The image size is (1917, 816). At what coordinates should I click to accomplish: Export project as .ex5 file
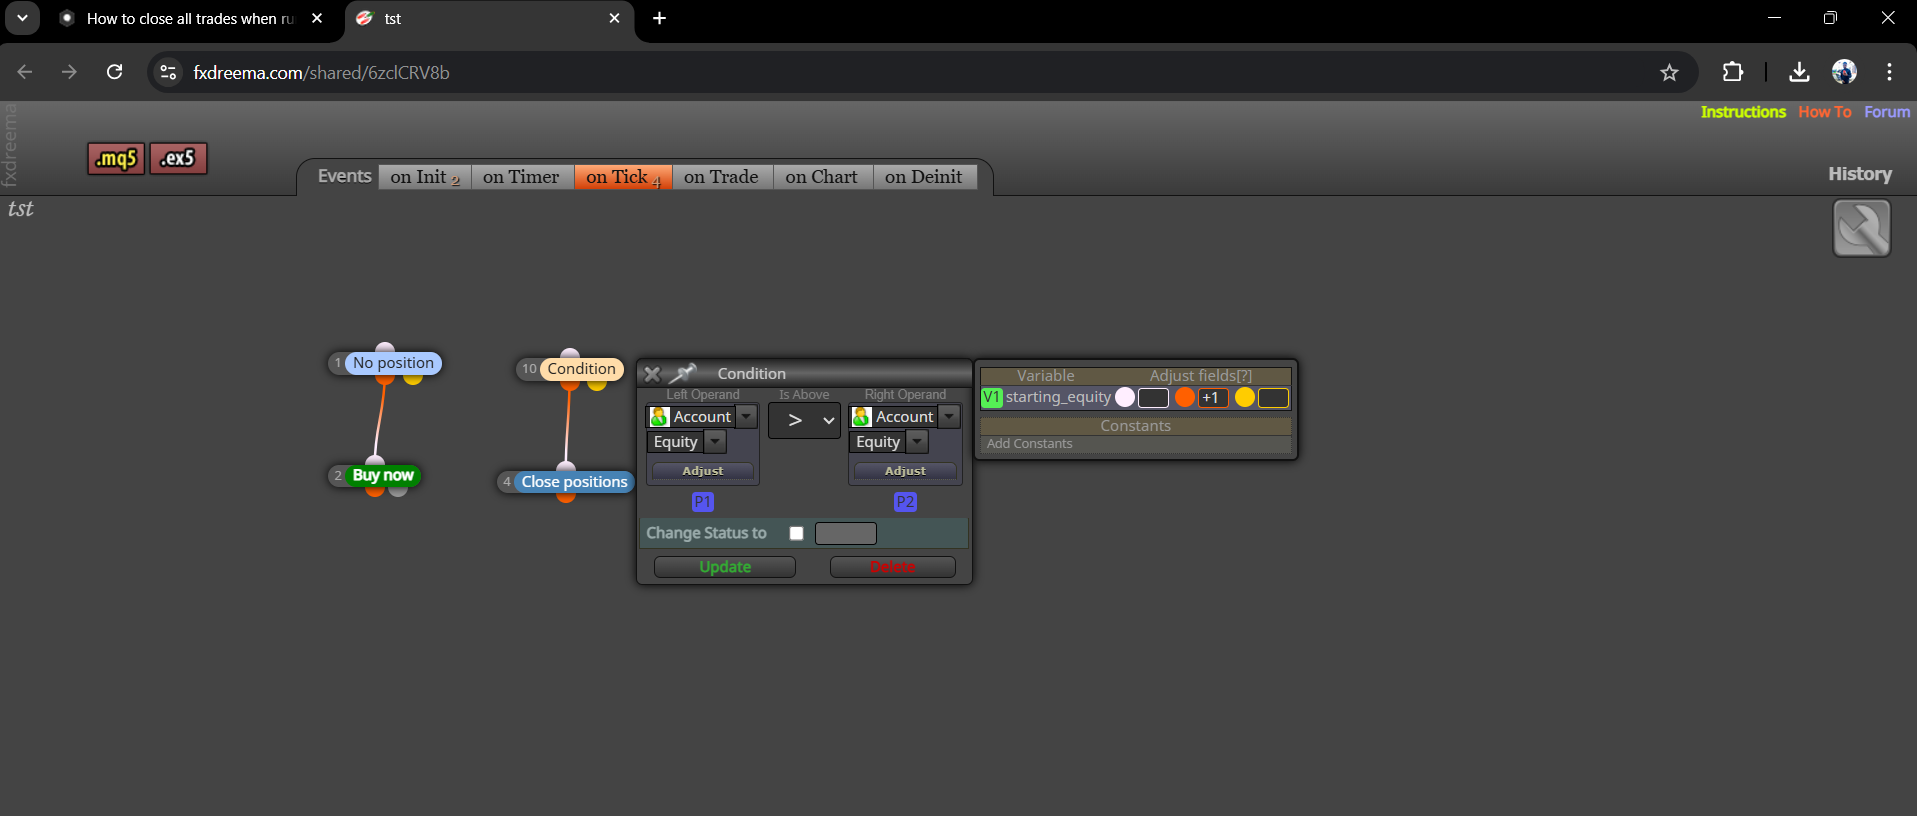[178, 158]
